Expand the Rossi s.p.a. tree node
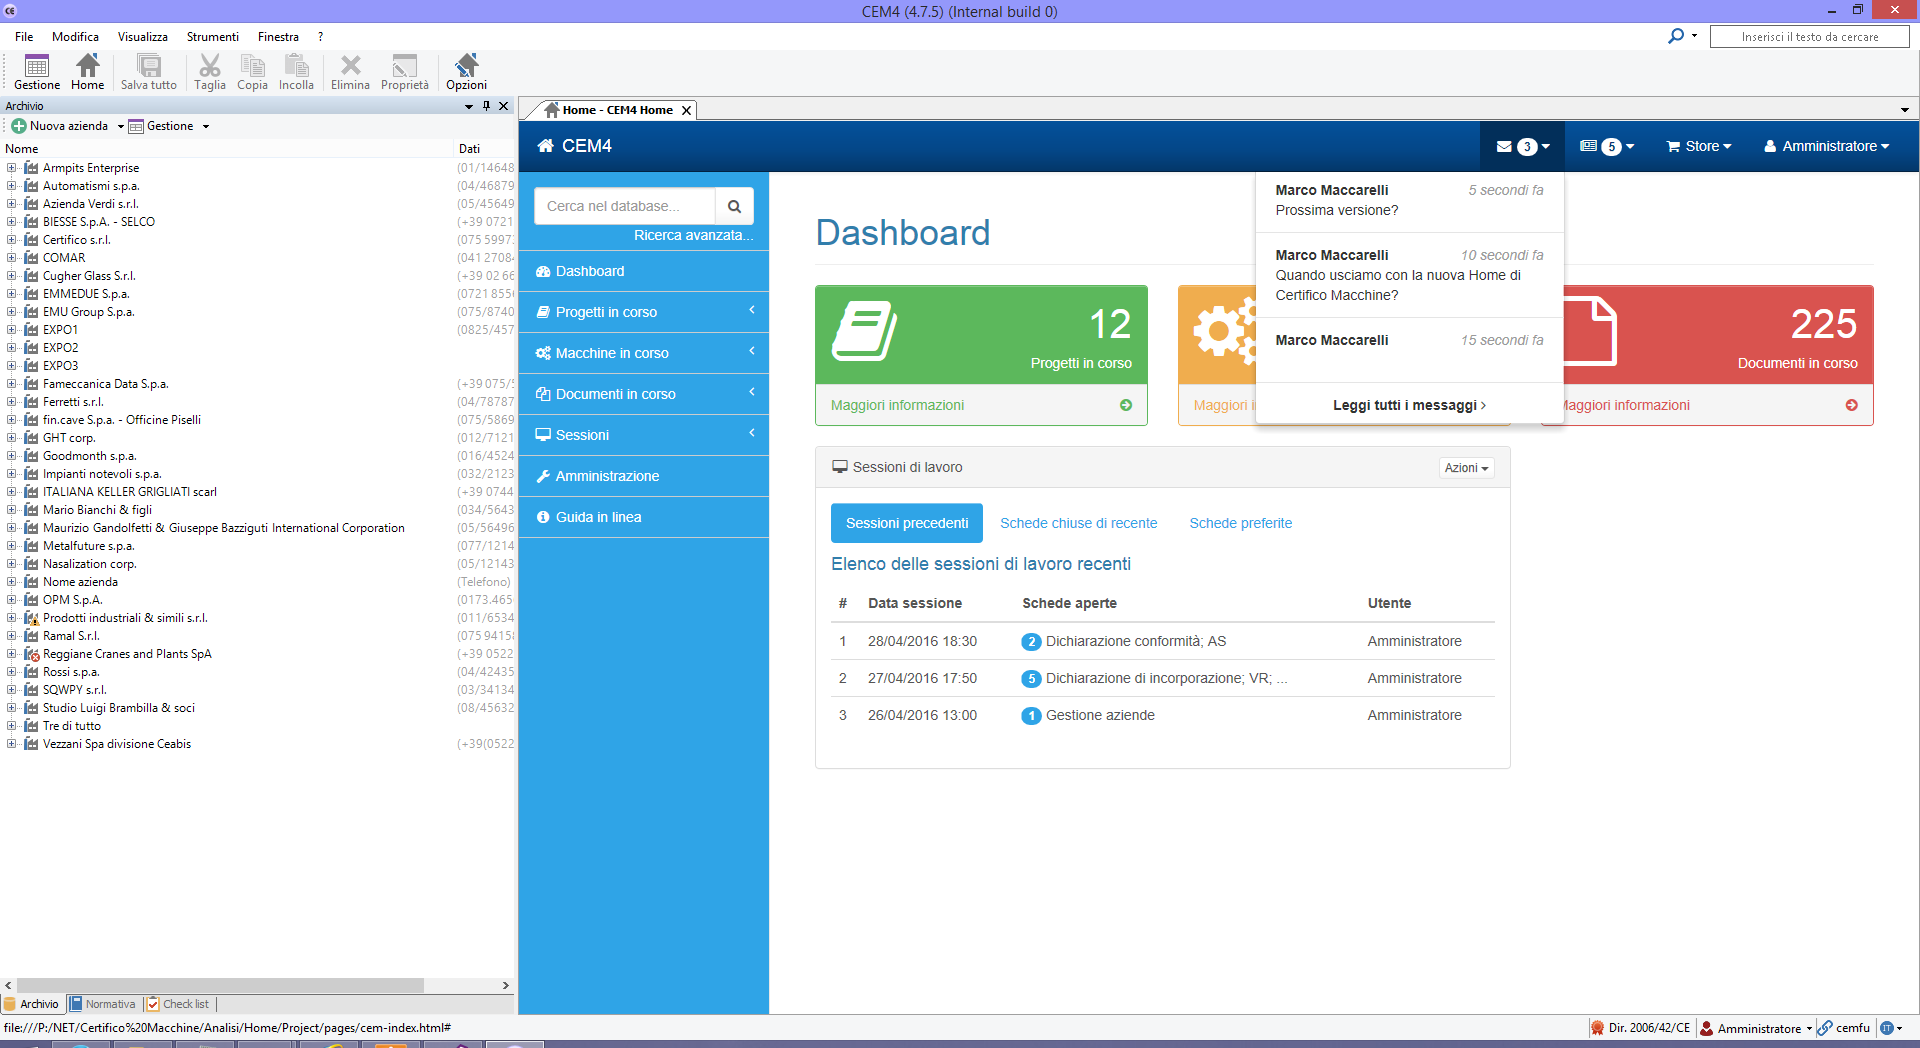This screenshot has height=1048, width=1920. tap(11, 672)
